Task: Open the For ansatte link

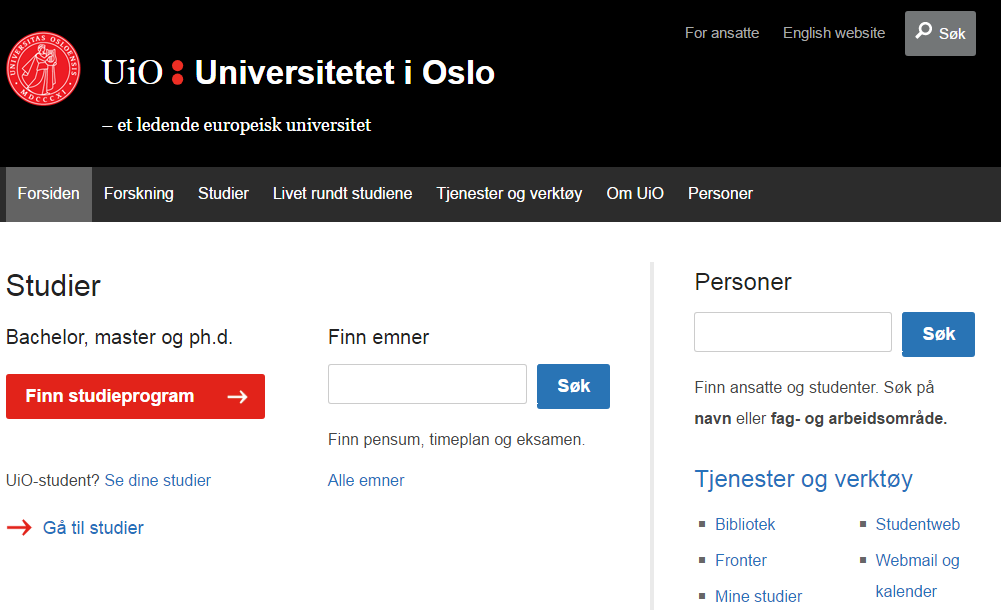Action: (x=722, y=33)
